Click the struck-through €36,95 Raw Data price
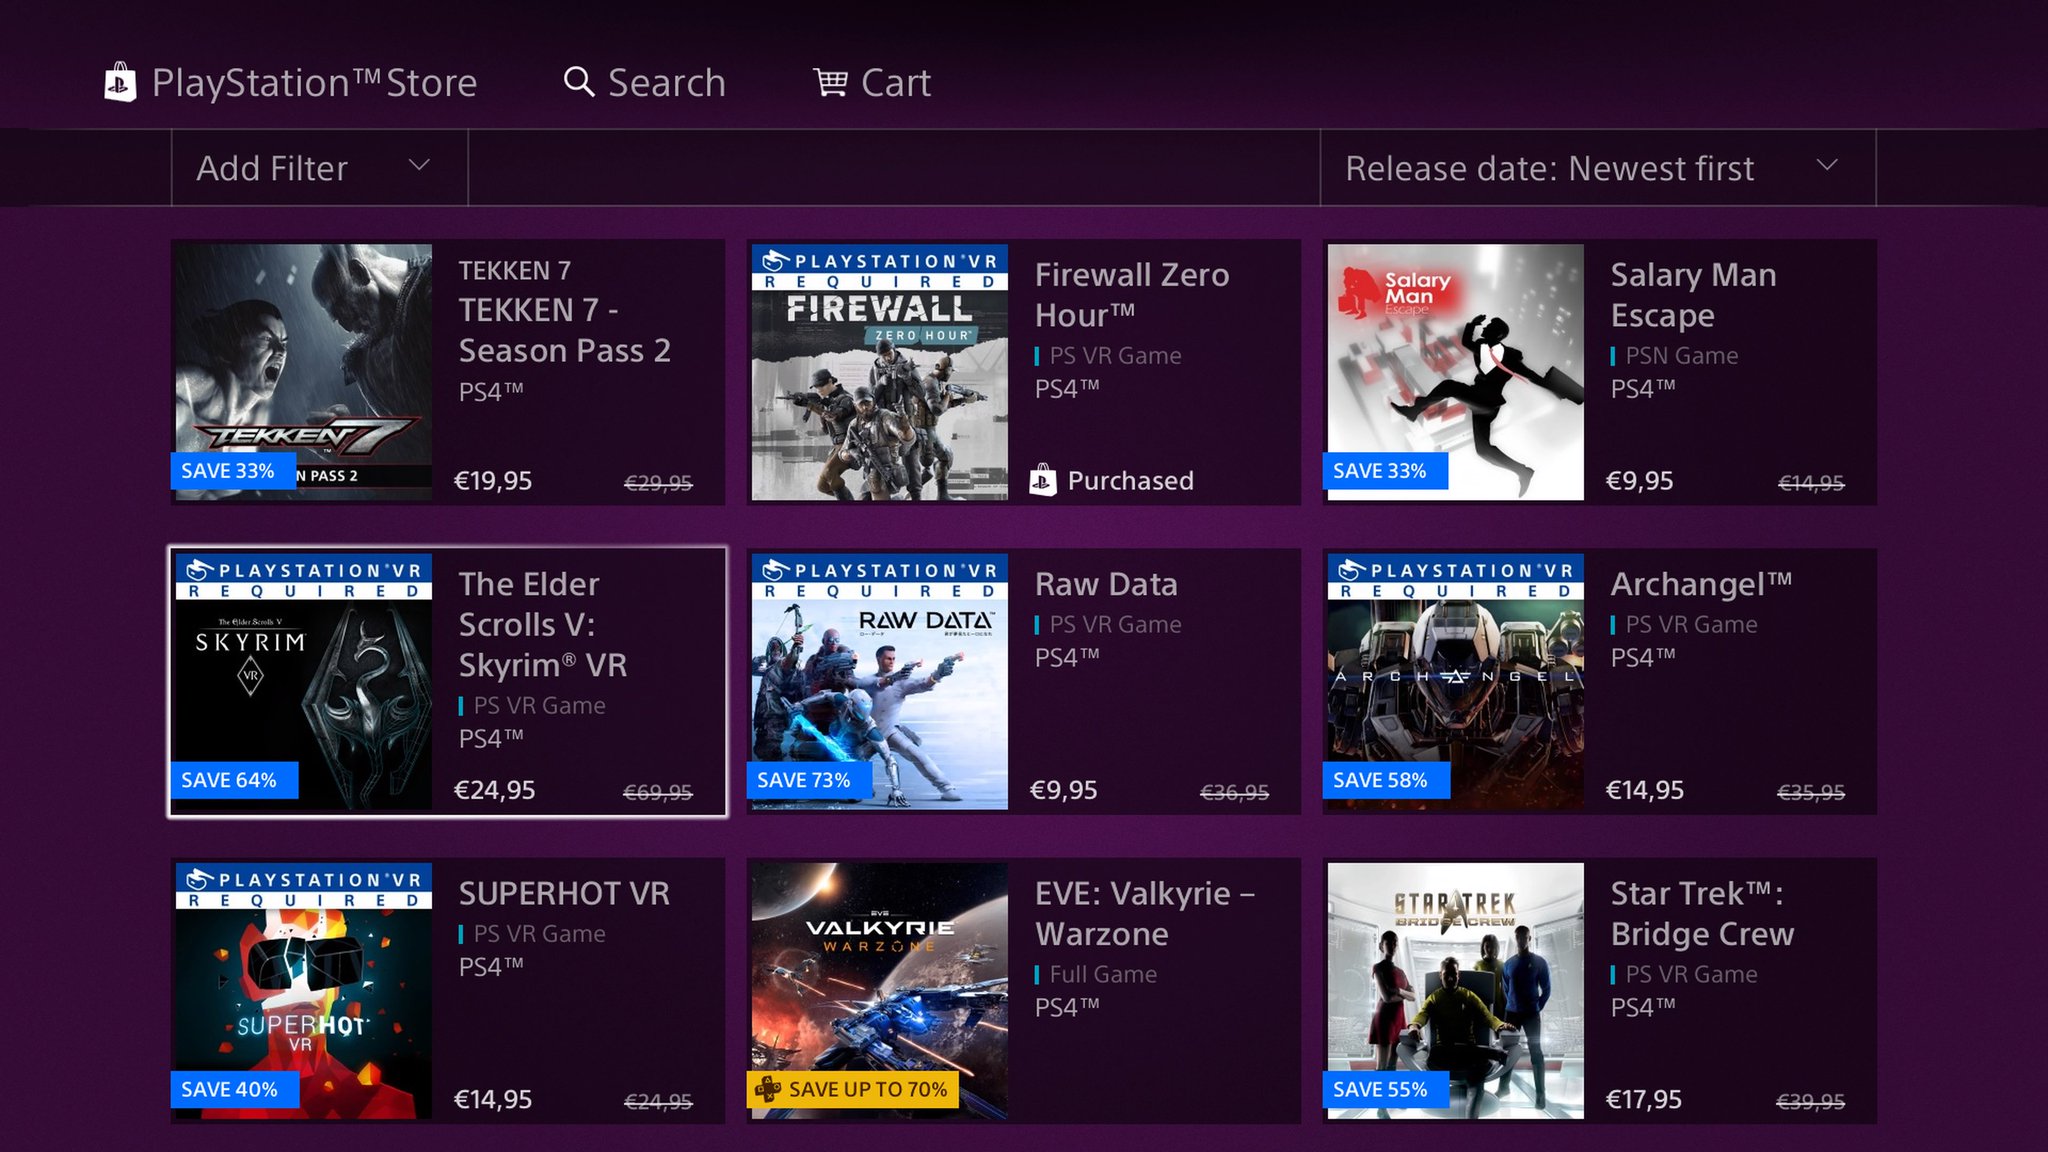2048x1152 pixels. click(1234, 792)
